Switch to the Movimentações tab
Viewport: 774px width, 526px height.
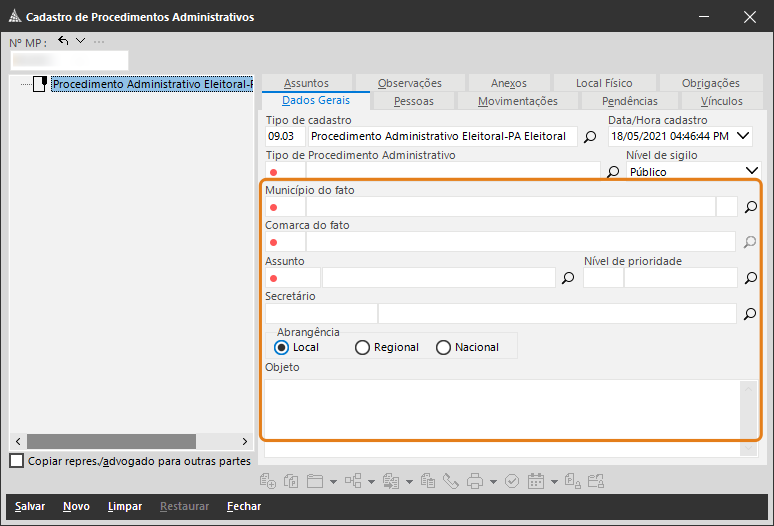click(x=518, y=101)
